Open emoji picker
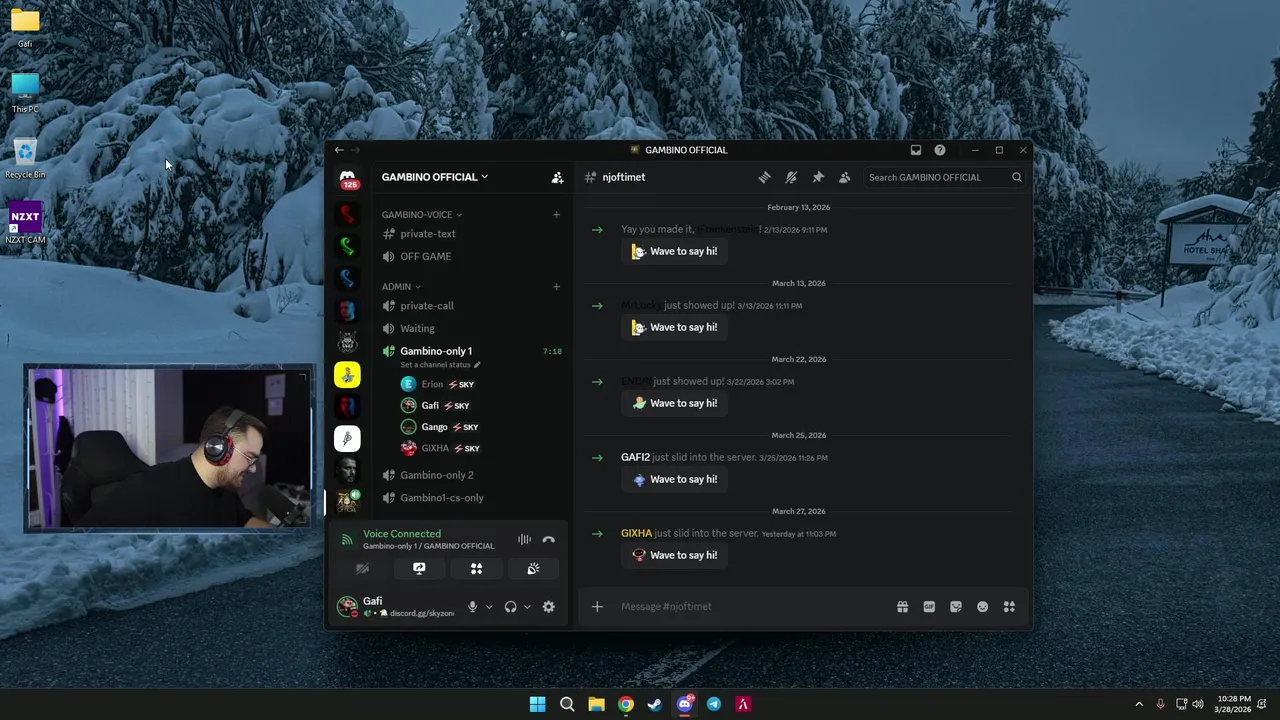 (x=983, y=606)
